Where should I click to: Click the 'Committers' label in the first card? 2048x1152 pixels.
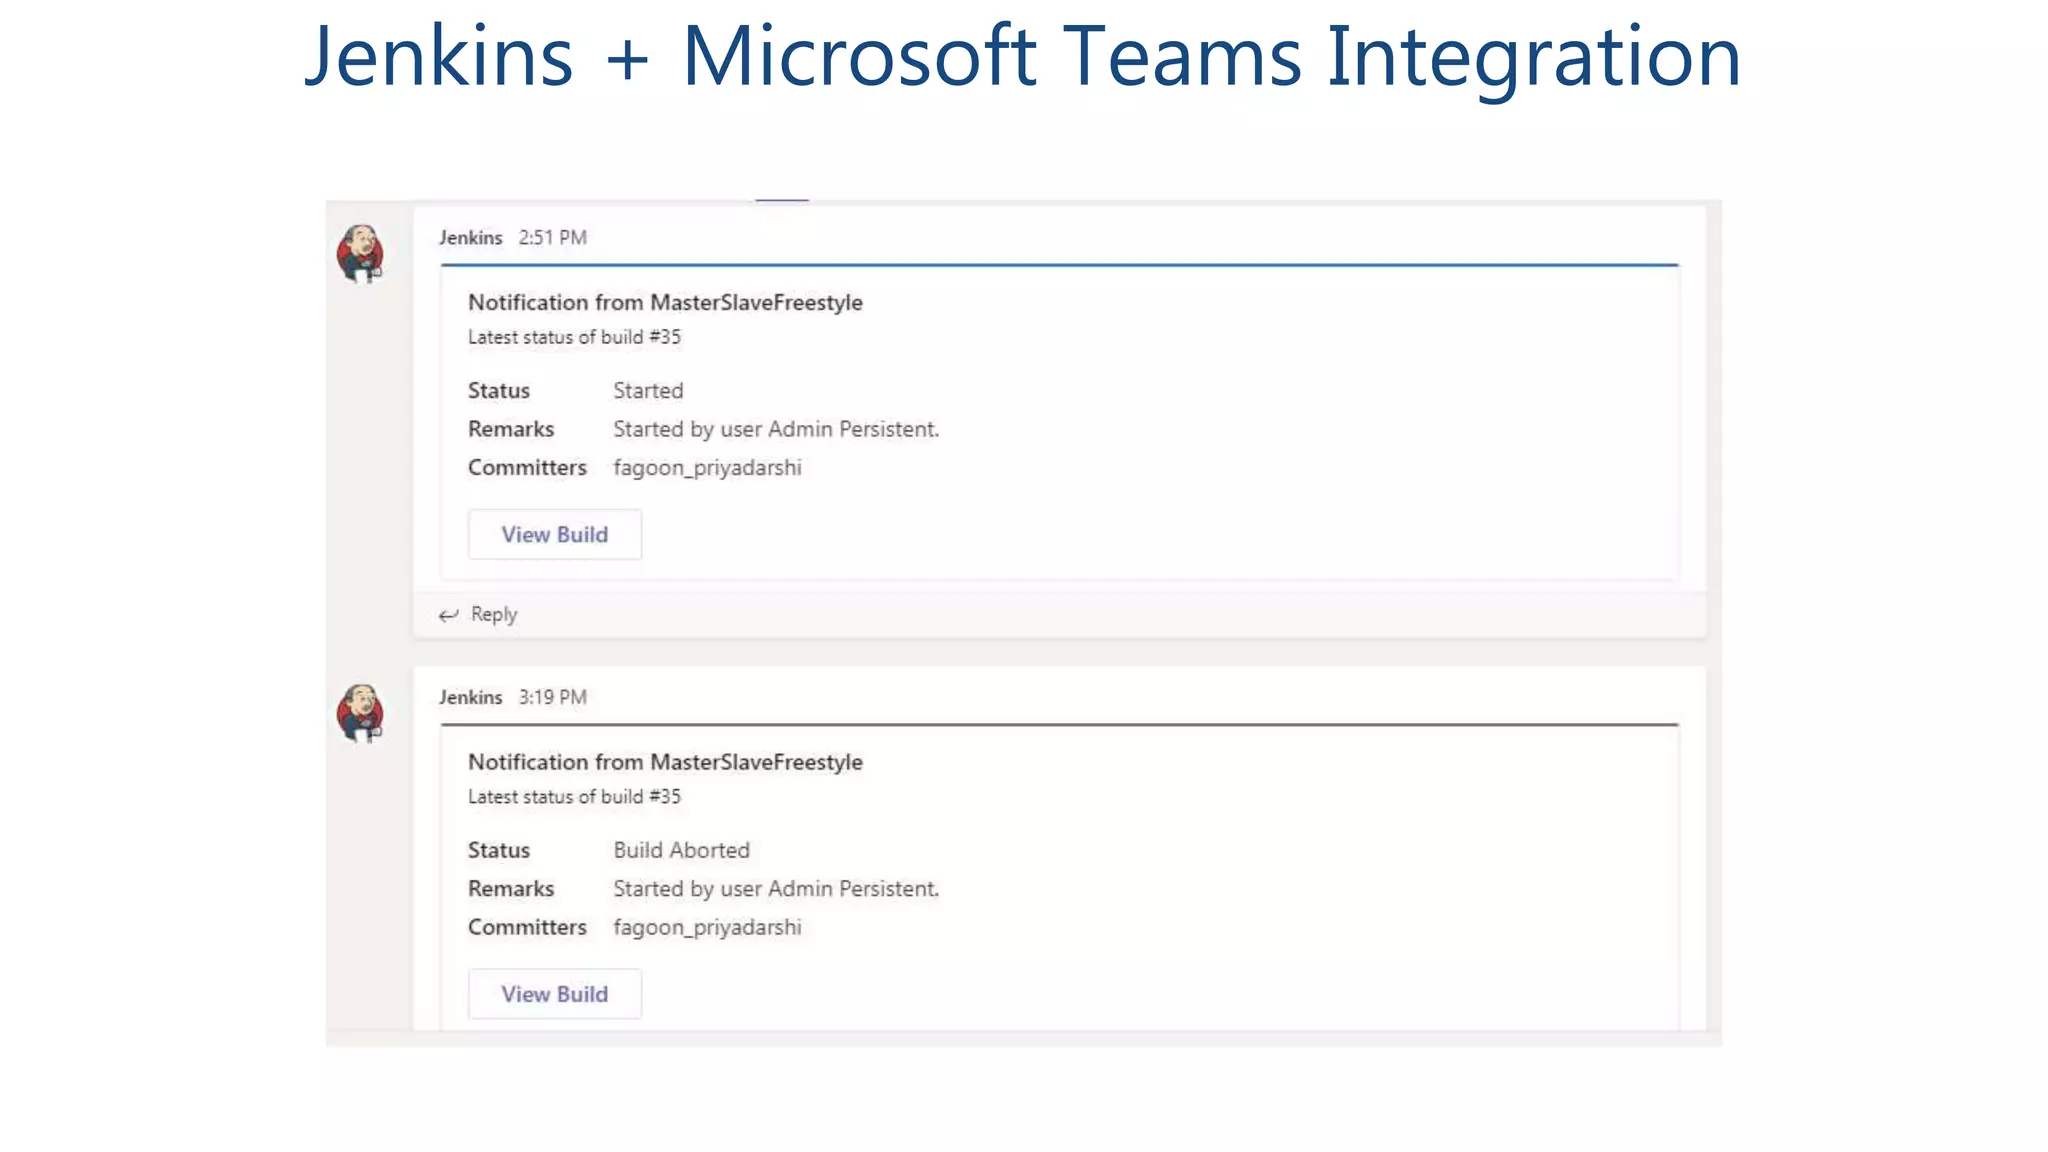coord(527,468)
